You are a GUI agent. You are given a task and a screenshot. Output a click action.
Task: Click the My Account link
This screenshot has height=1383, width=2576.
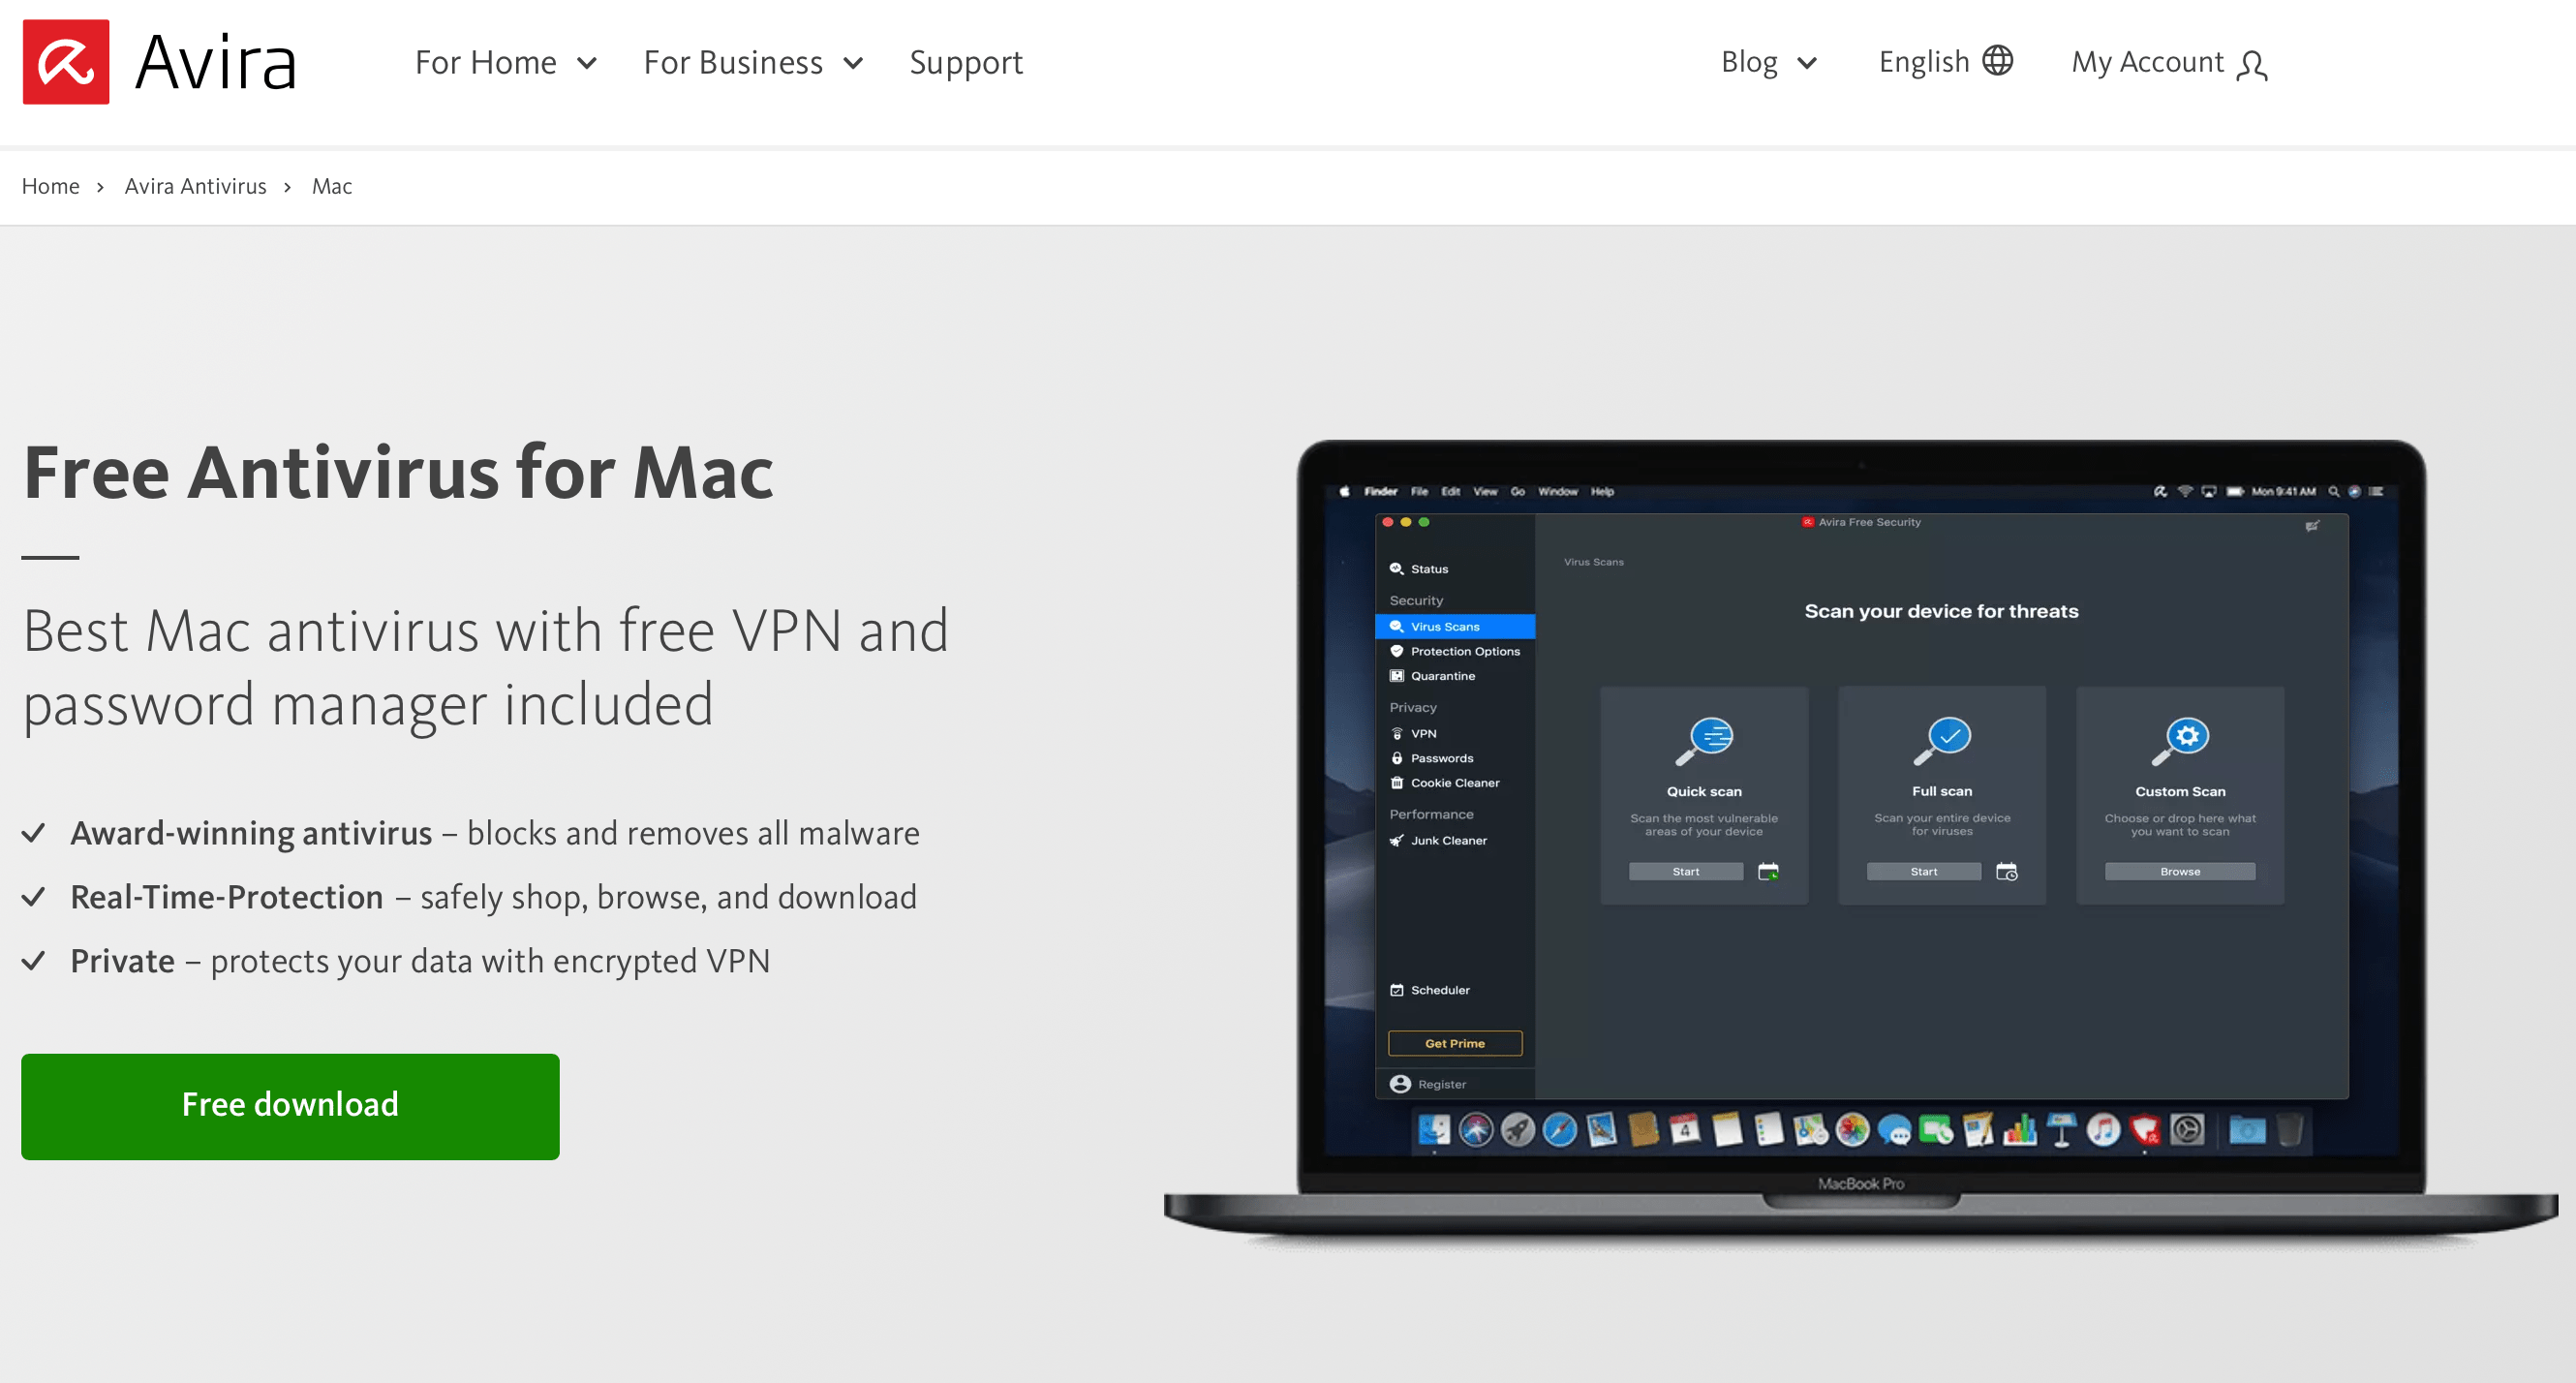pos(2172,61)
